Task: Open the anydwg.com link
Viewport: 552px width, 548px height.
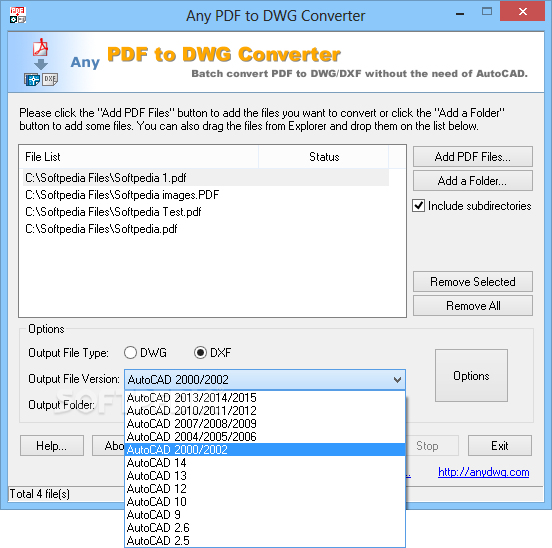Action: tap(483, 472)
